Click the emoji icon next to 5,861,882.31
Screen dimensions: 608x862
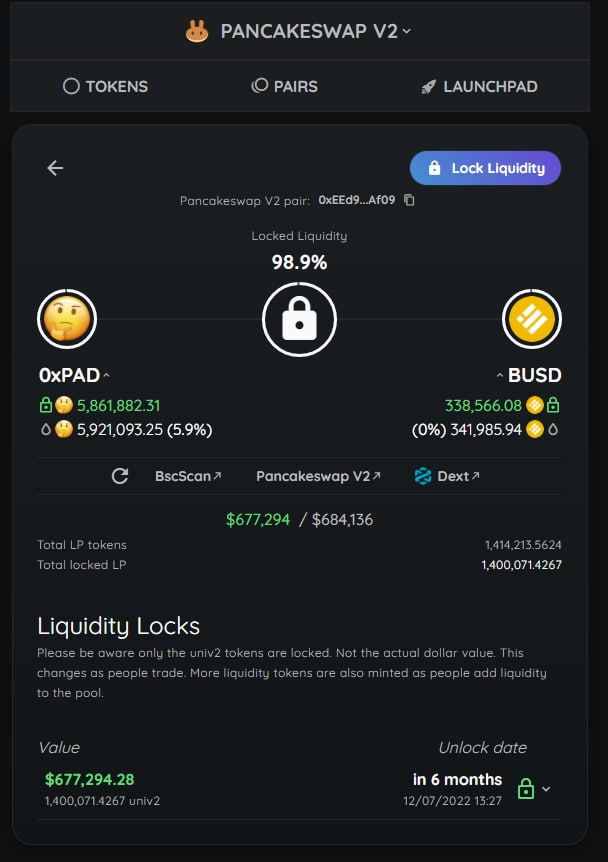[64, 406]
